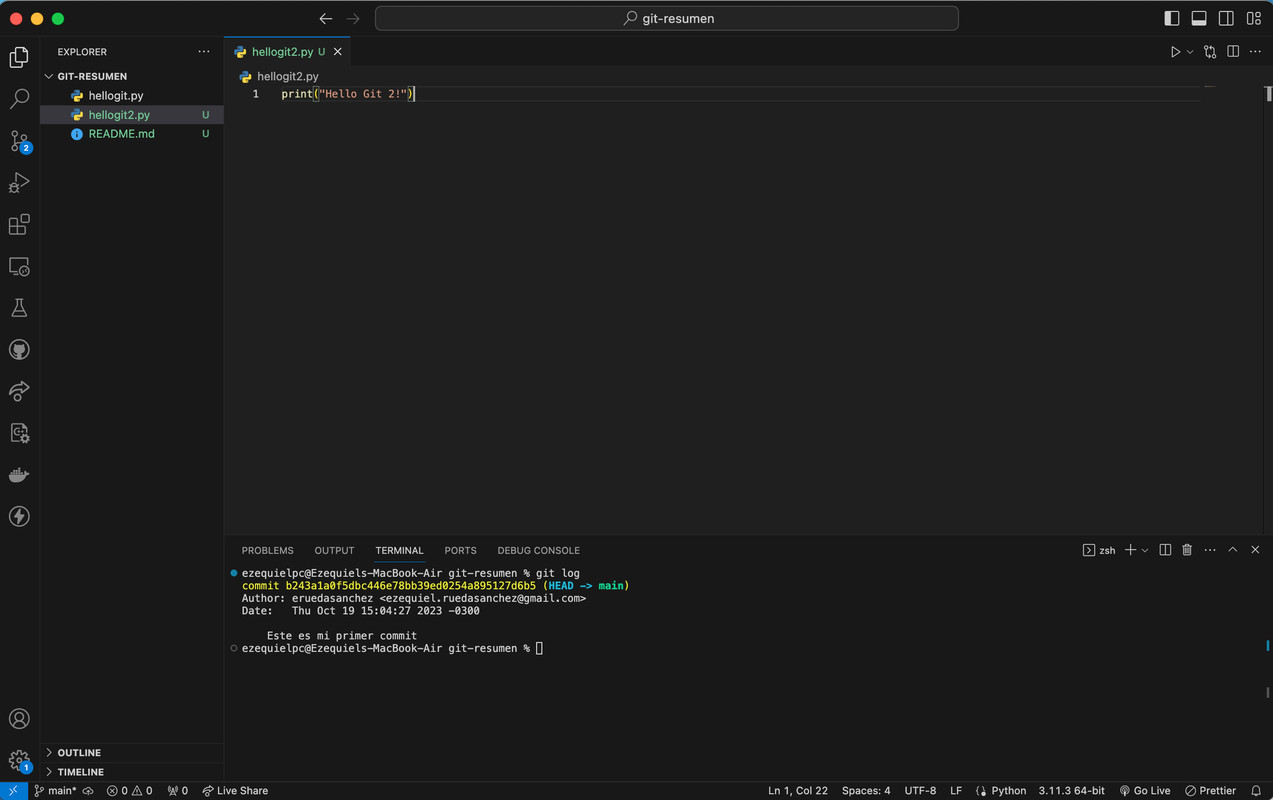Change indentation Spaces: 4
Viewport: 1273px width, 800px height.
pyautogui.click(x=866, y=791)
